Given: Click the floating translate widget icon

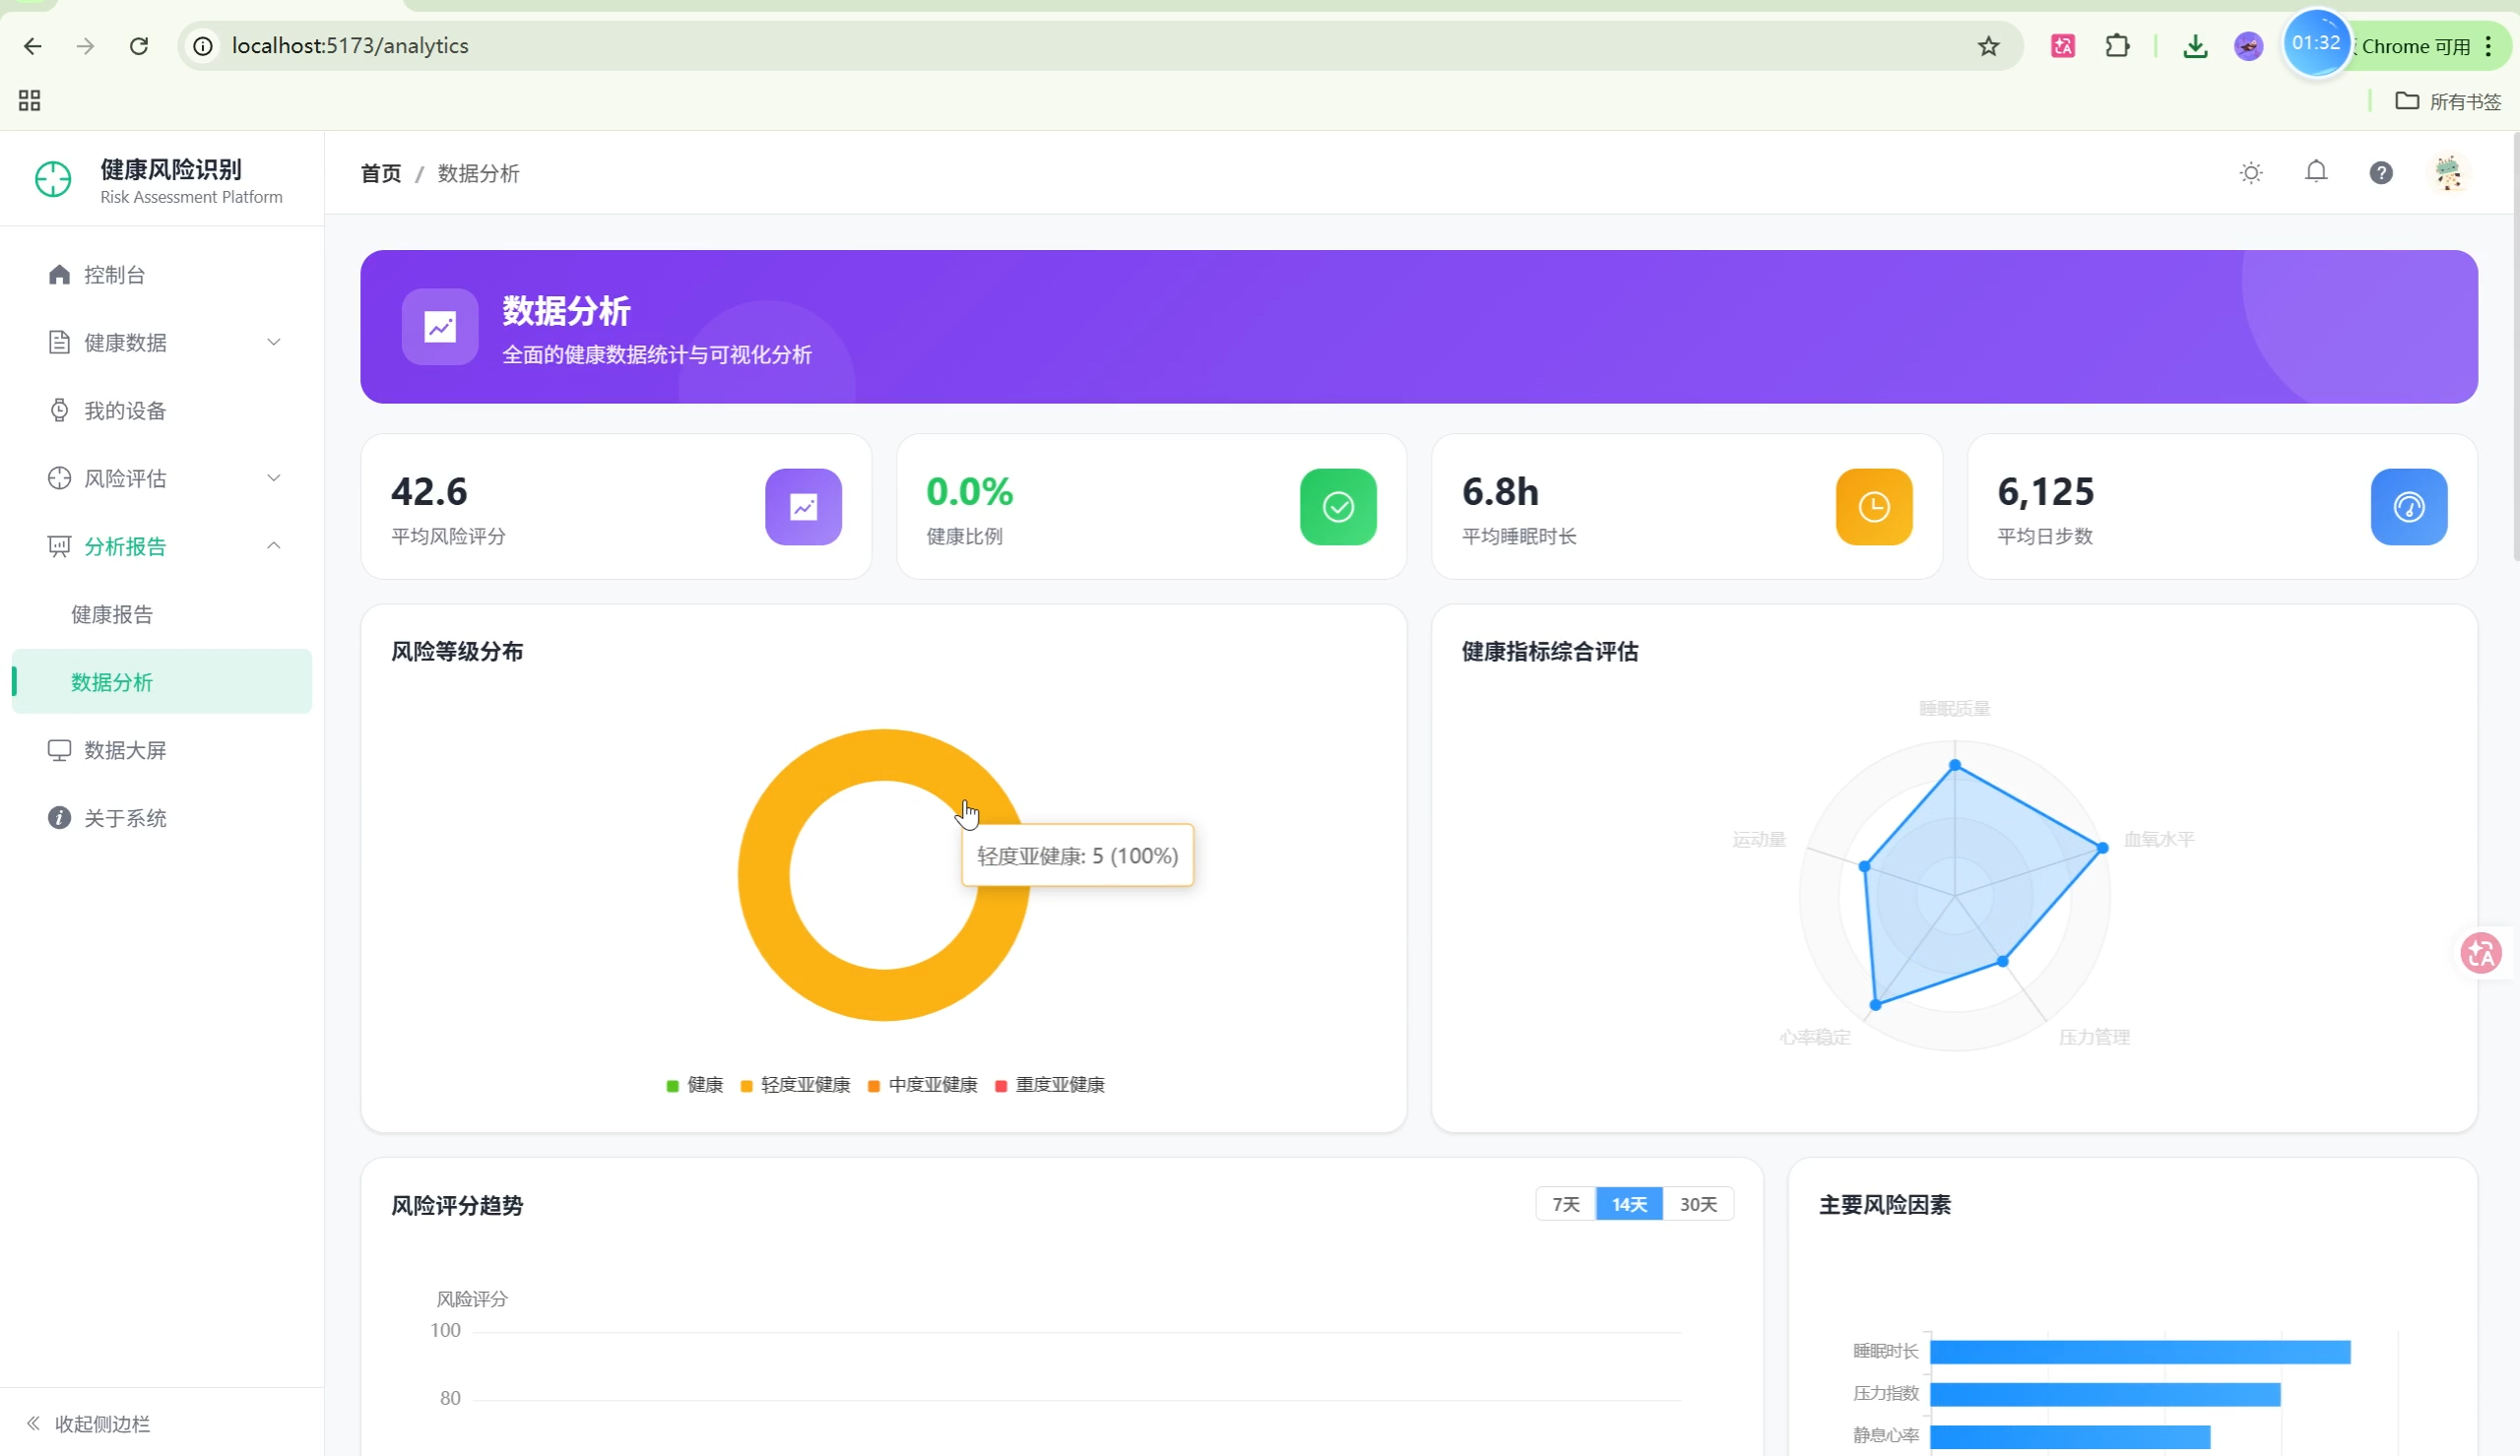Looking at the screenshot, I should [2480, 953].
